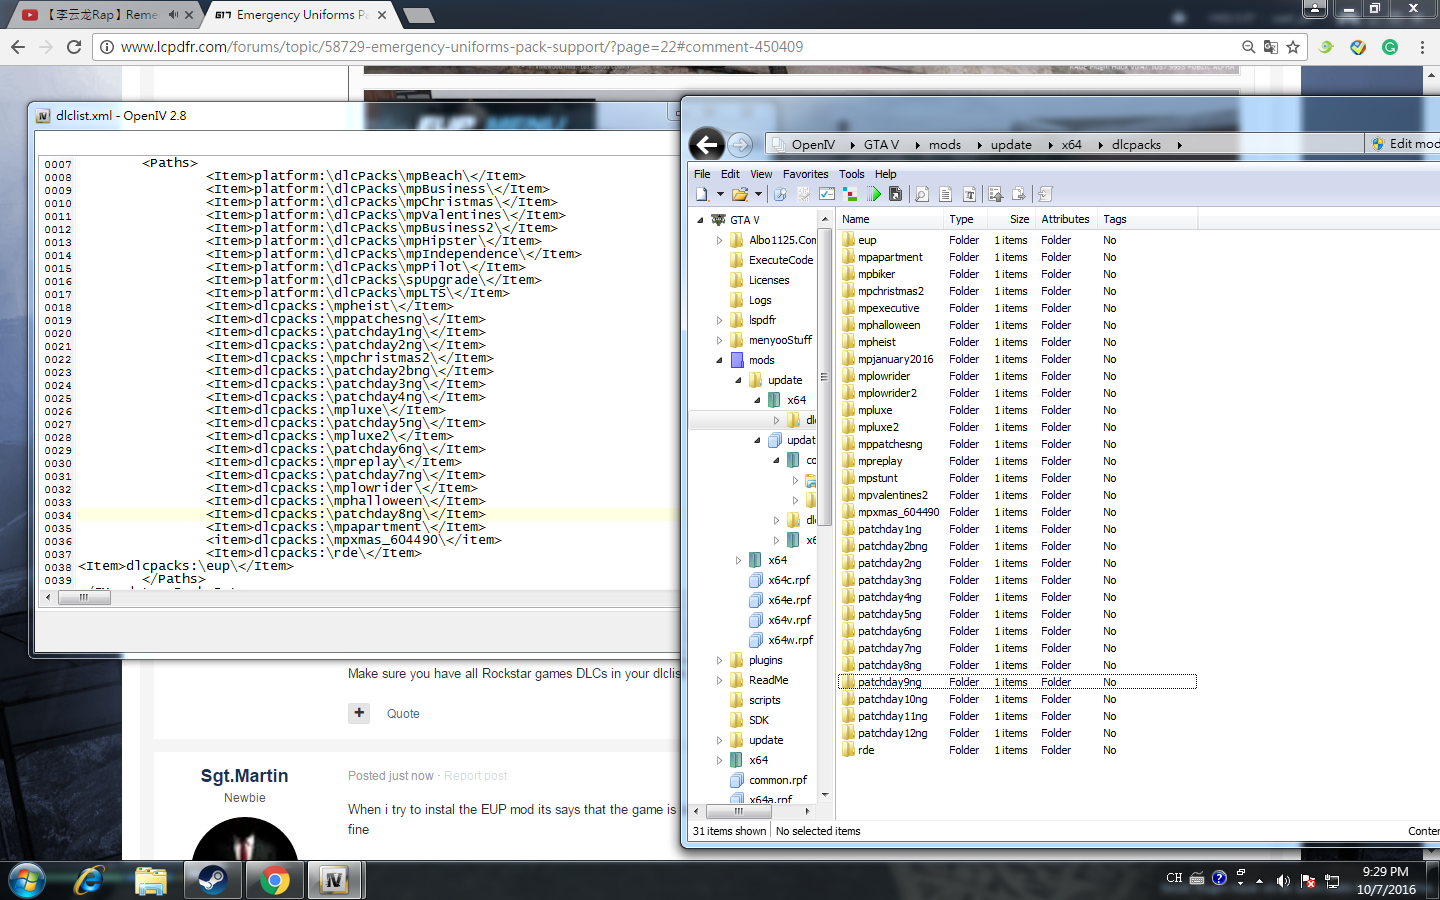Select the patchday9ng folder row
Image resolution: width=1440 pixels, height=900 pixels.
point(1017,682)
